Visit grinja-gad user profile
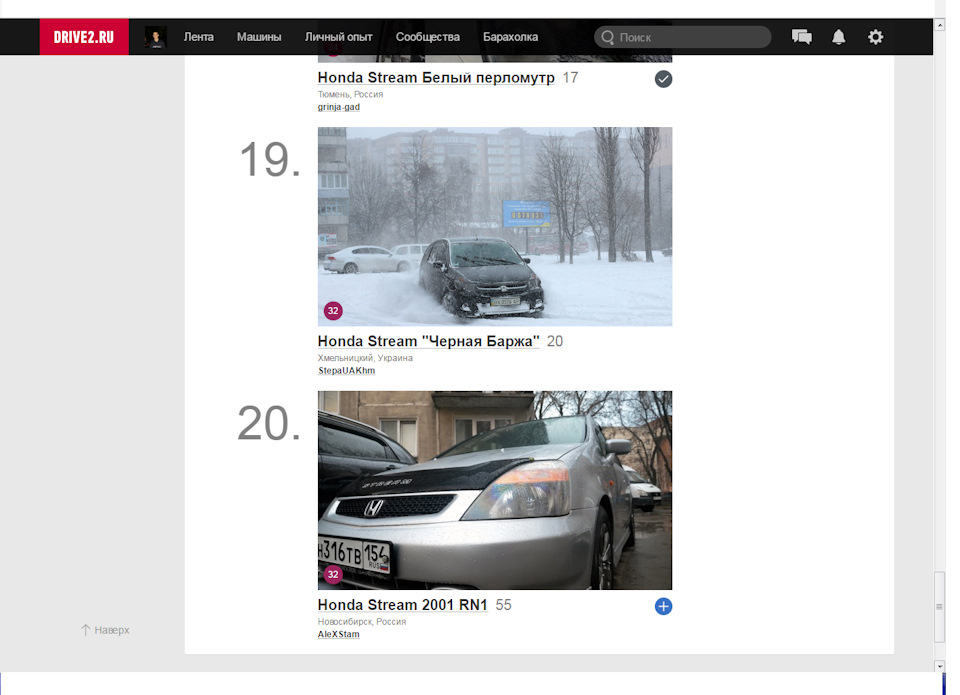Image resolution: width=960 pixels, height=695 pixels. pyautogui.click(x=339, y=107)
